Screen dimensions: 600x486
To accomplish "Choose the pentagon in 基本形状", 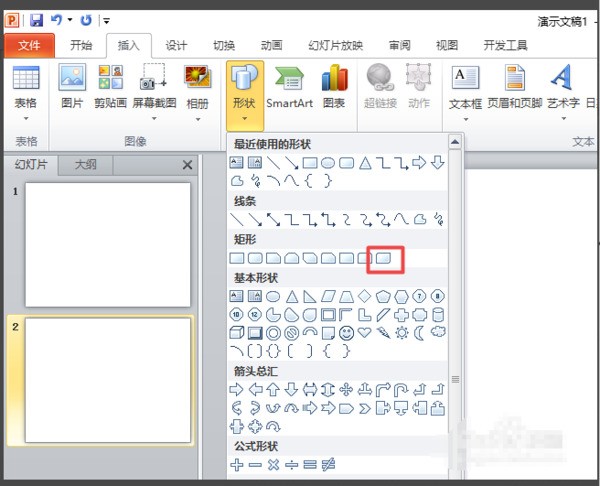I will (x=383, y=296).
